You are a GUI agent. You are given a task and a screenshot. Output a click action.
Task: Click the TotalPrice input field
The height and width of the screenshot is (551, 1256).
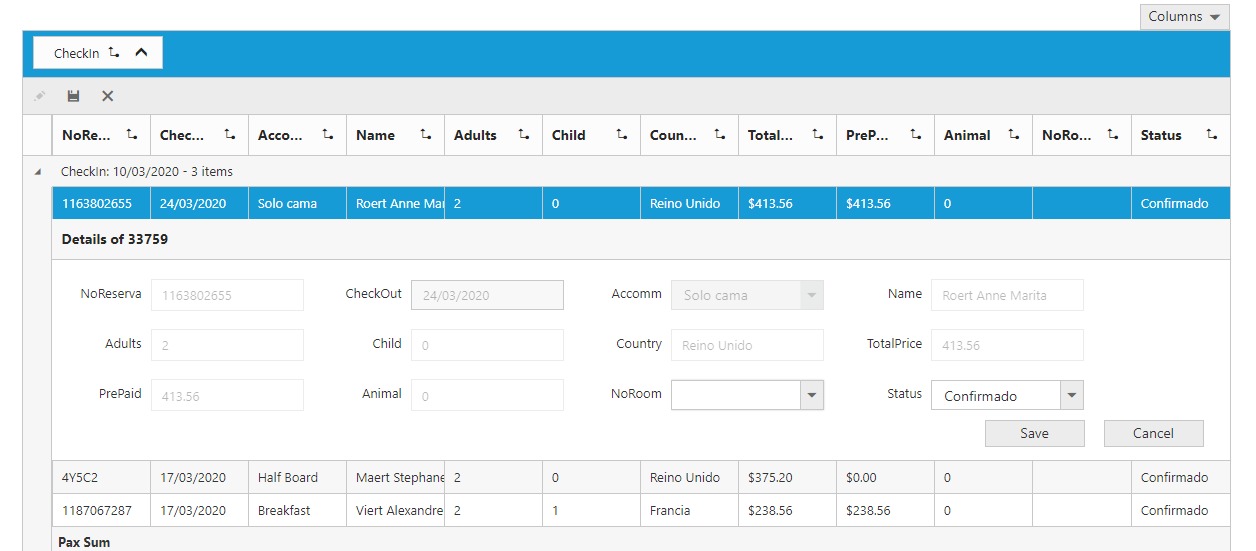1006,345
